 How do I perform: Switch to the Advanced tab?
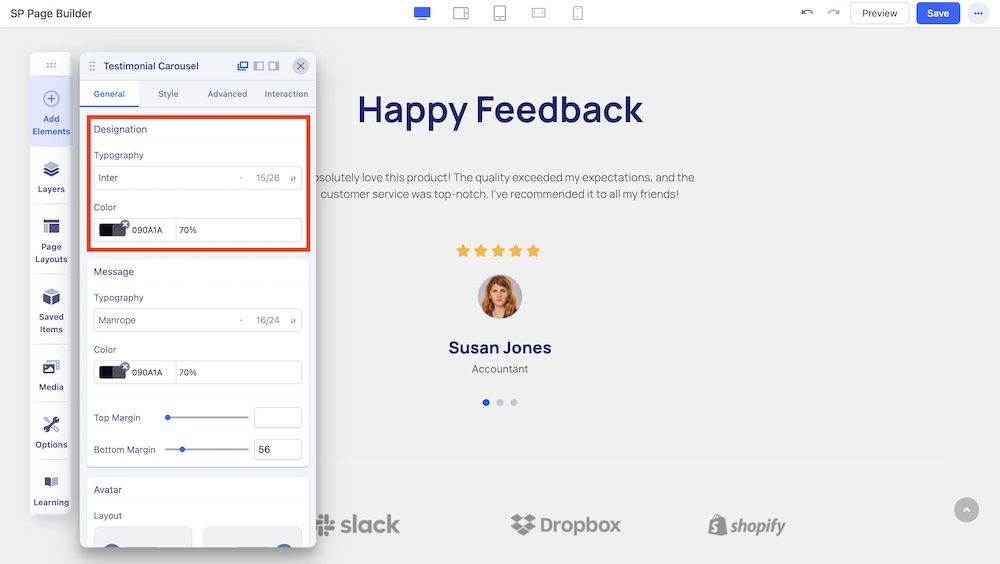(227, 94)
